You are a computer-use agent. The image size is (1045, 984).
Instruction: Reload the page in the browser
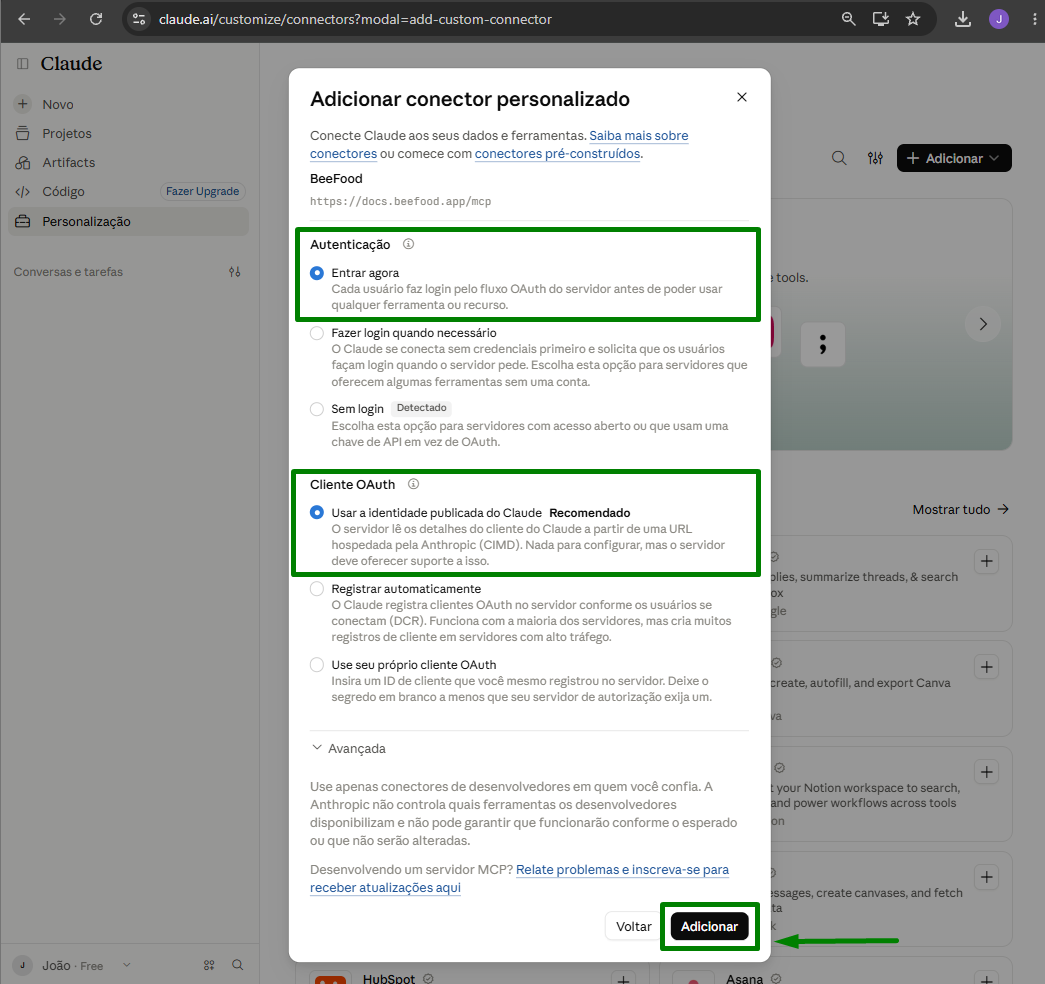click(96, 19)
